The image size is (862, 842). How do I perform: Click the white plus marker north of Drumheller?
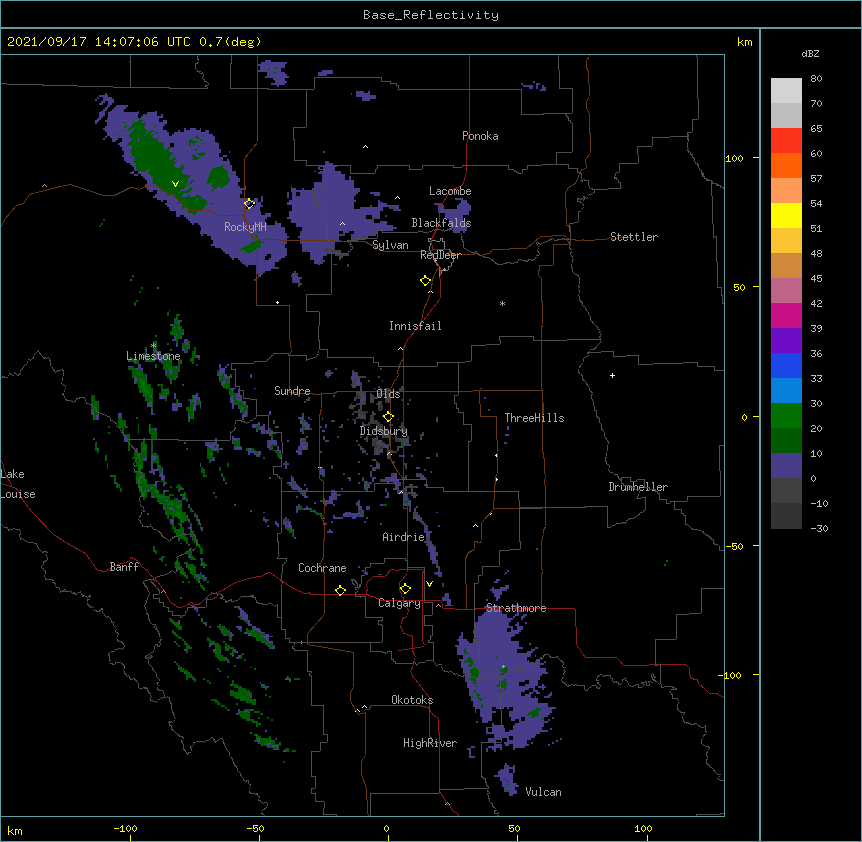[x=612, y=375]
